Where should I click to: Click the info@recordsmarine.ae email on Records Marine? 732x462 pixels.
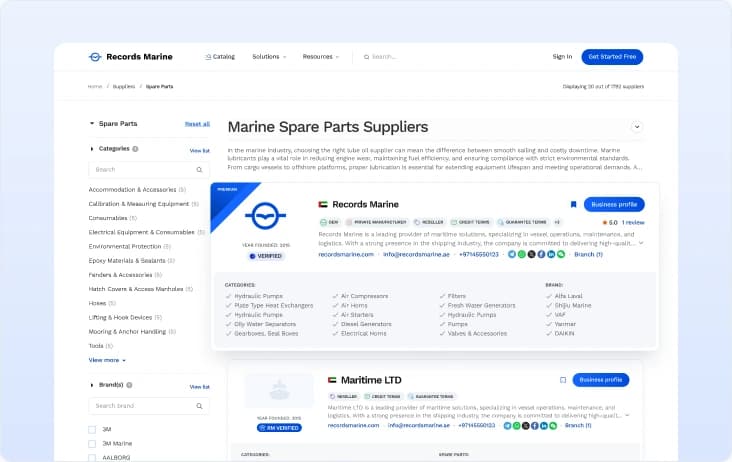tap(416, 254)
